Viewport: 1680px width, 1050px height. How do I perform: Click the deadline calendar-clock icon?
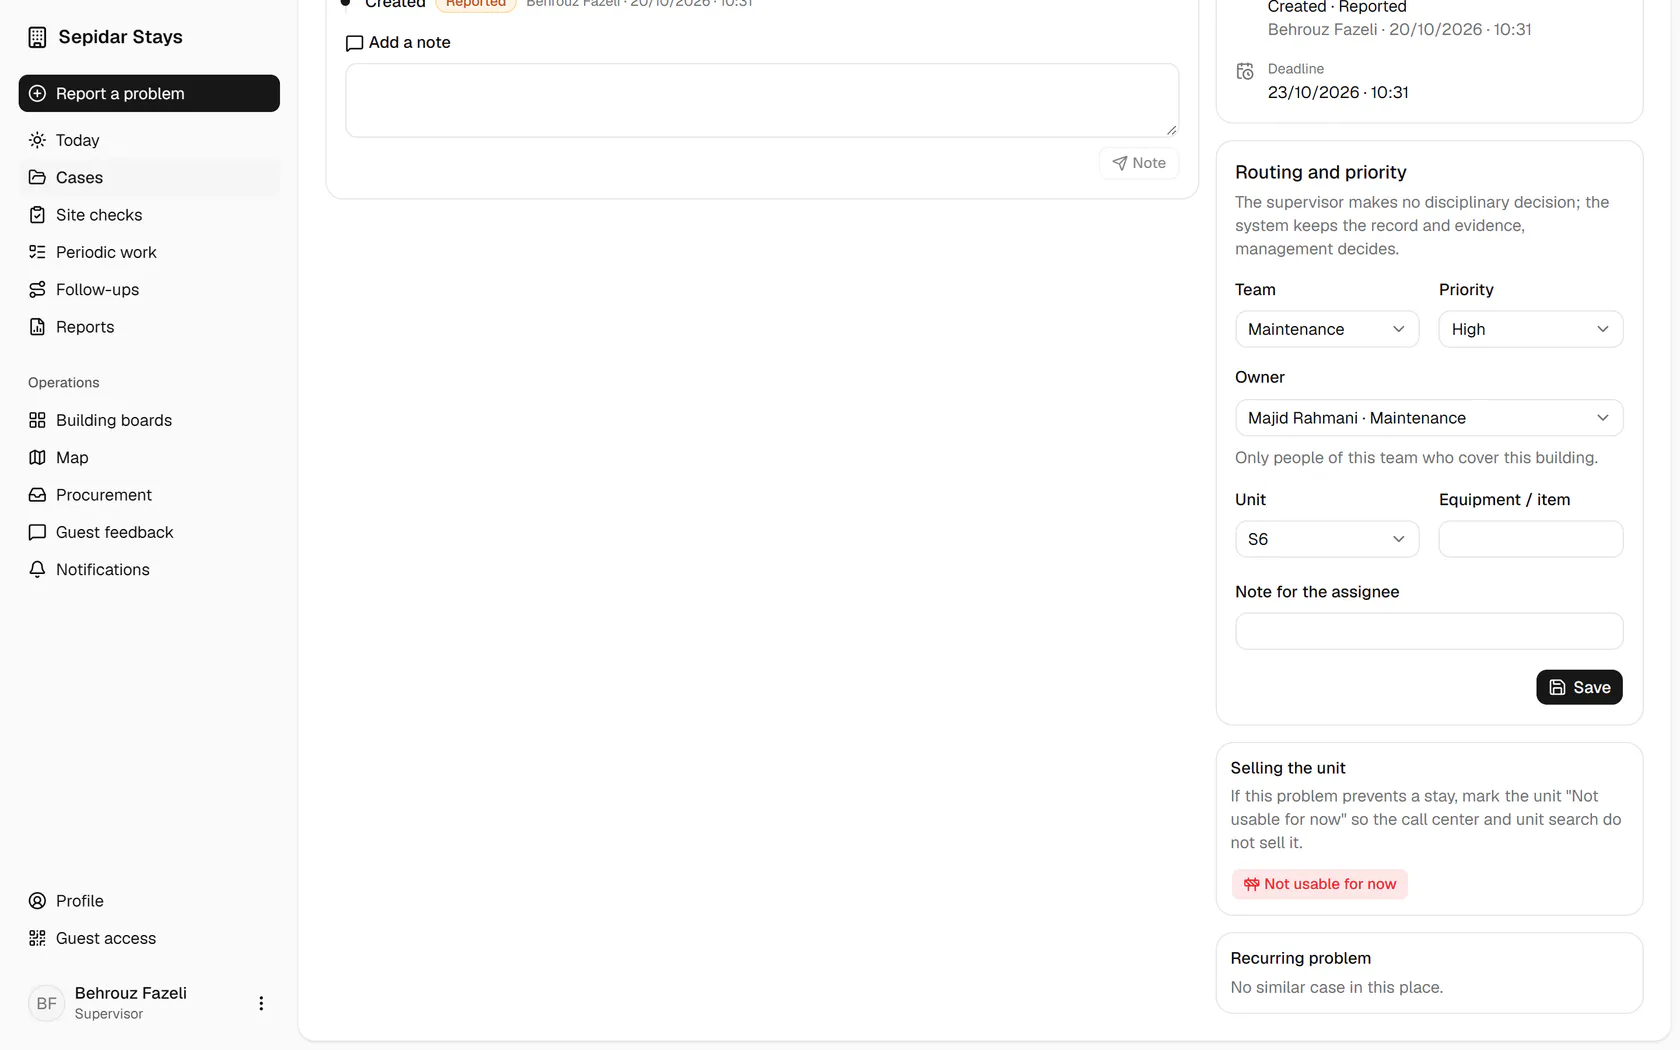(x=1245, y=71)
